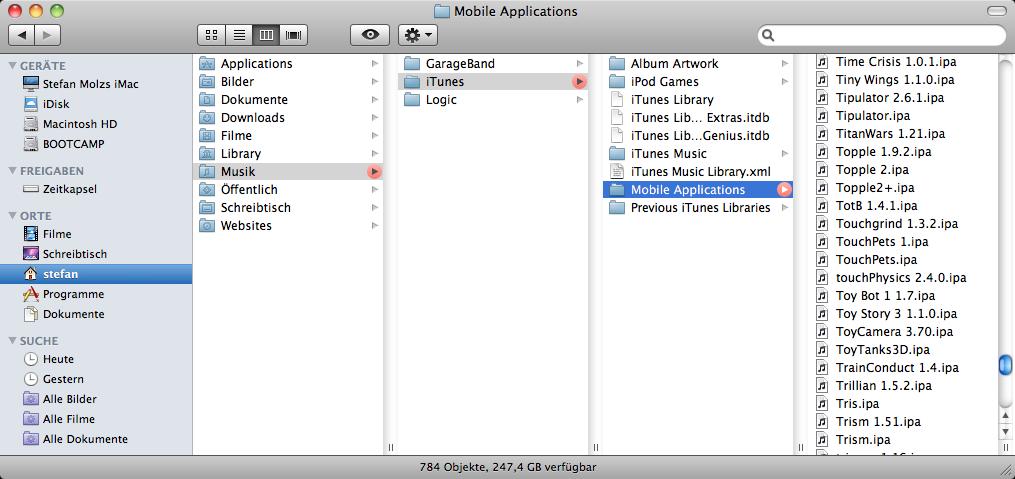Open the Öffentlich folder
This screenshot has height=479, width=1015.
click(289, 190)
